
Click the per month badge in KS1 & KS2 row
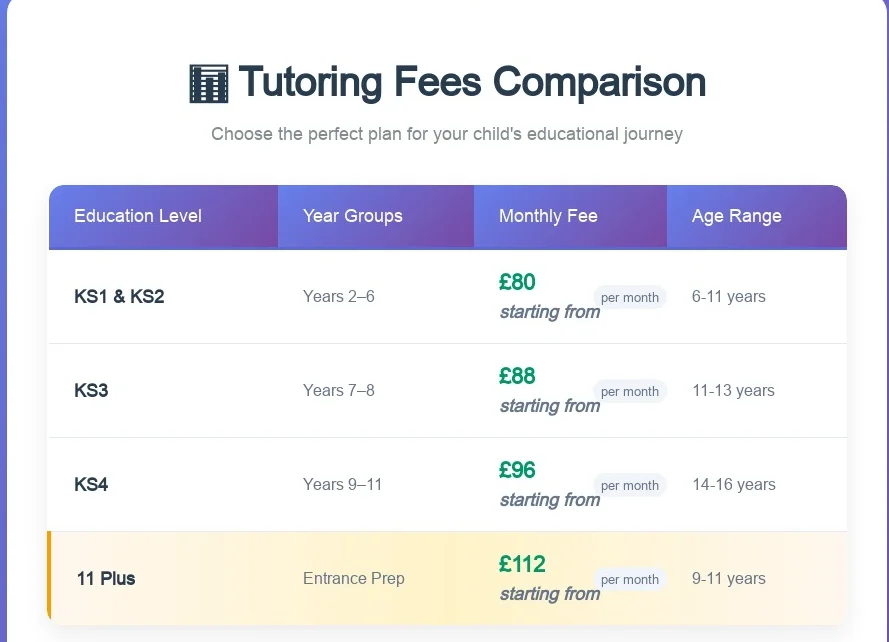tap(629, 297)
